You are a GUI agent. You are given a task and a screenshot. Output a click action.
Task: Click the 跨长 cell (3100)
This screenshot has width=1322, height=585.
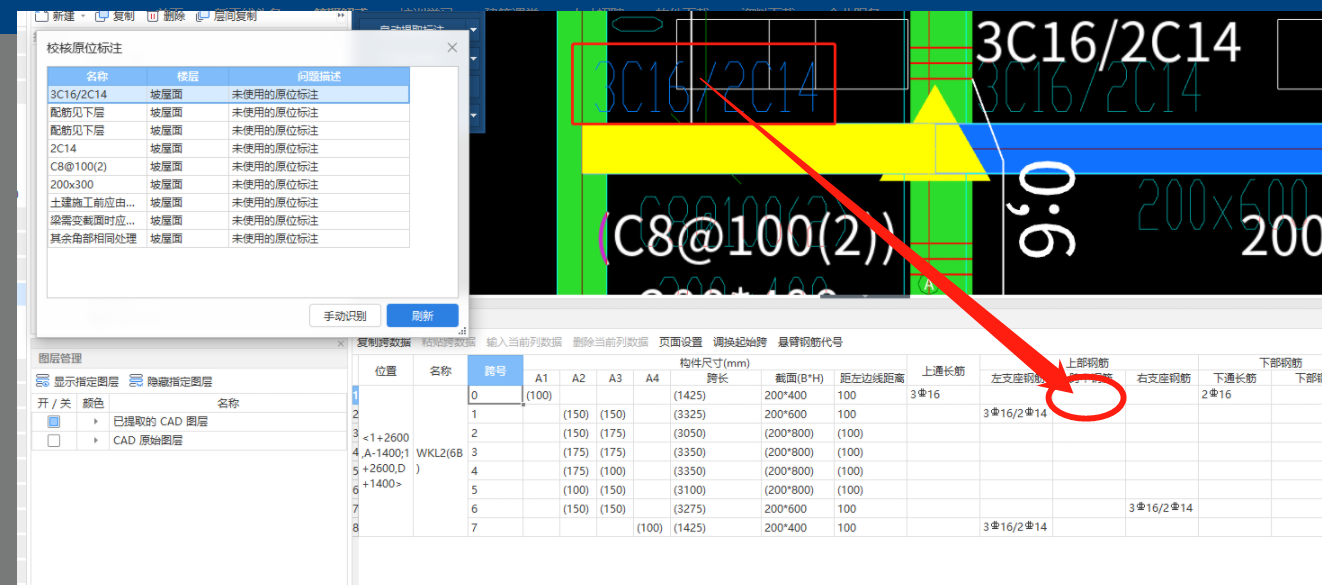(715, 490)
